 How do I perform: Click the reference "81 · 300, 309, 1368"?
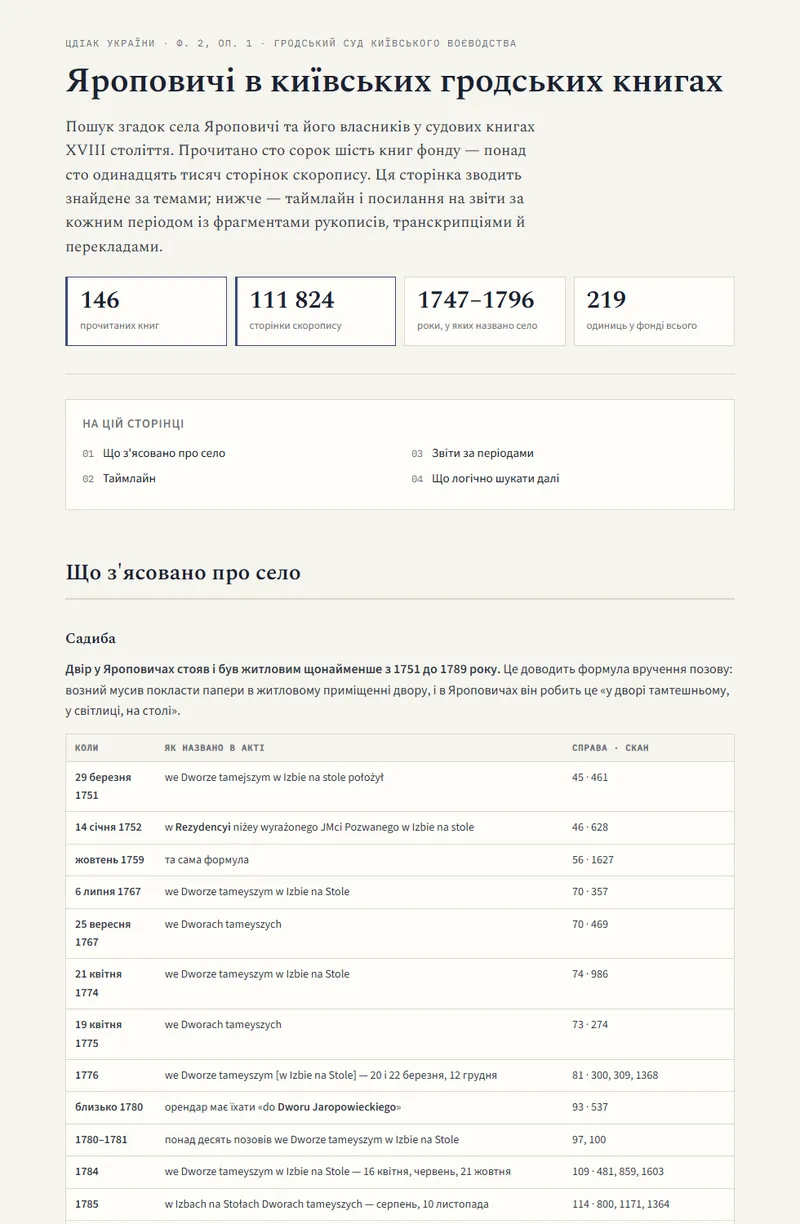[x=615, y=1075]
